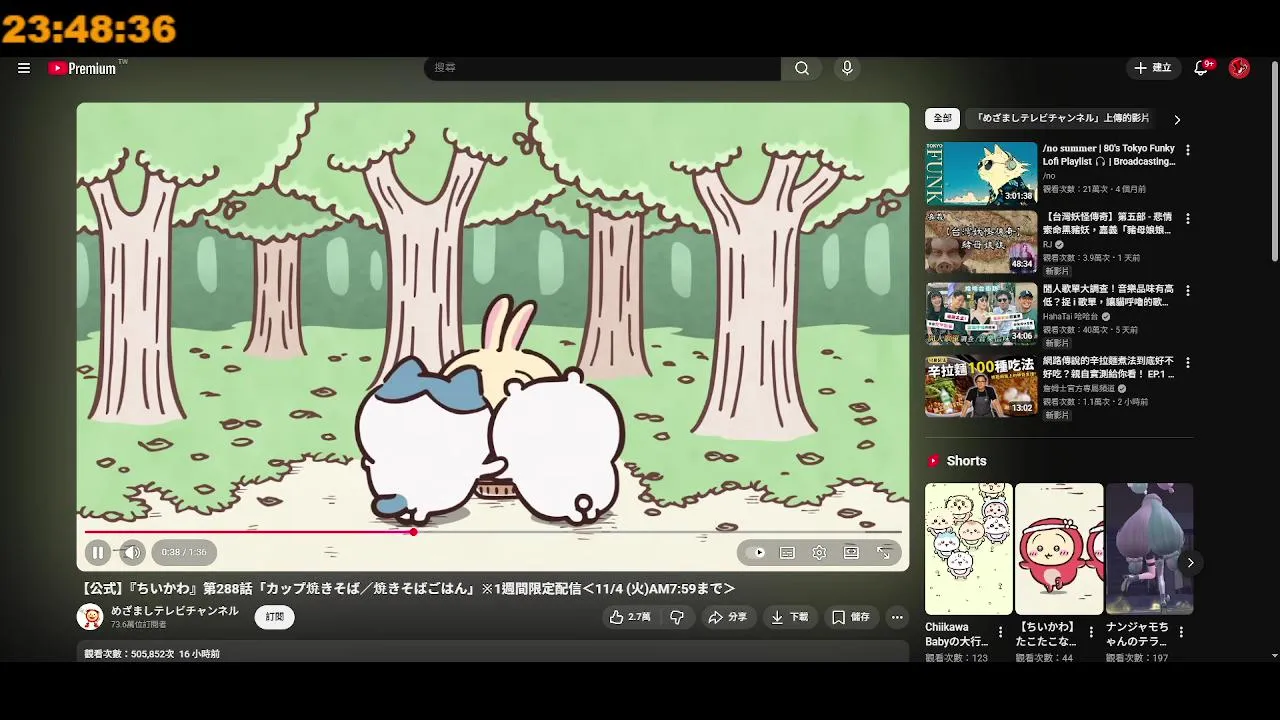
Task: Open the 辛拉麵100種吃法 thumbnail
Action: (x=981, y=386)
